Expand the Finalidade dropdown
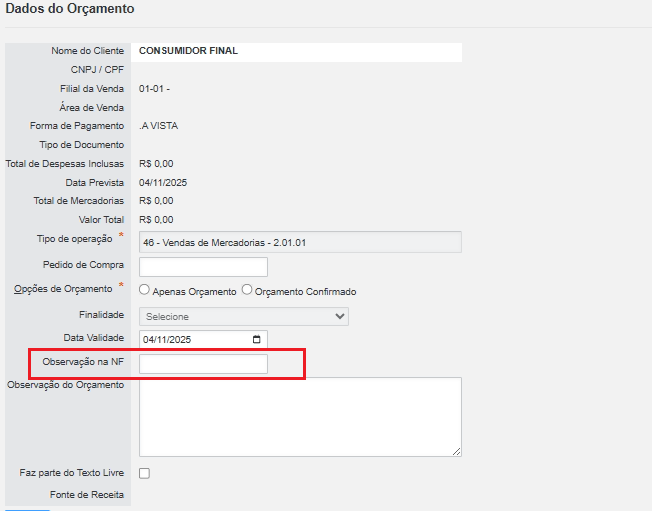The height and width of the screenshot is (511, 652). click(243, 316)
